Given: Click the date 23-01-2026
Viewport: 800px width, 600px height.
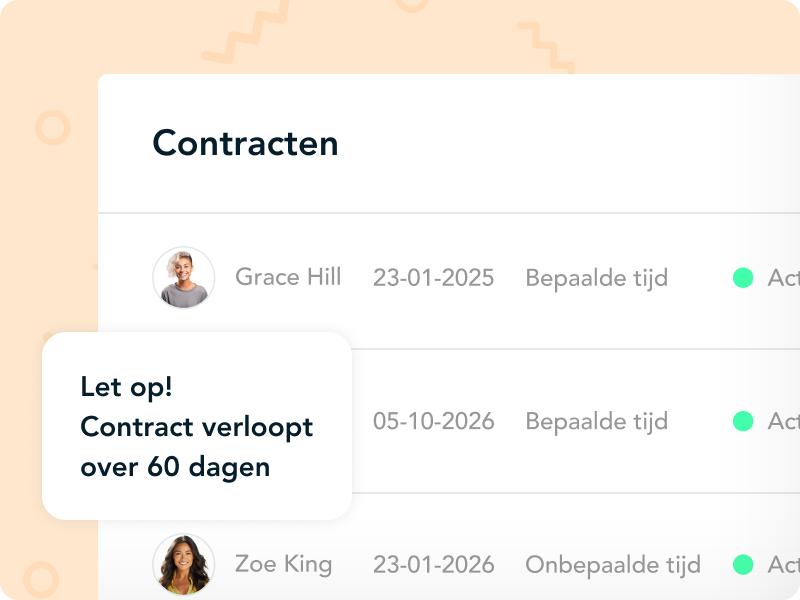Looking at the screenshot, I should 433,564.
